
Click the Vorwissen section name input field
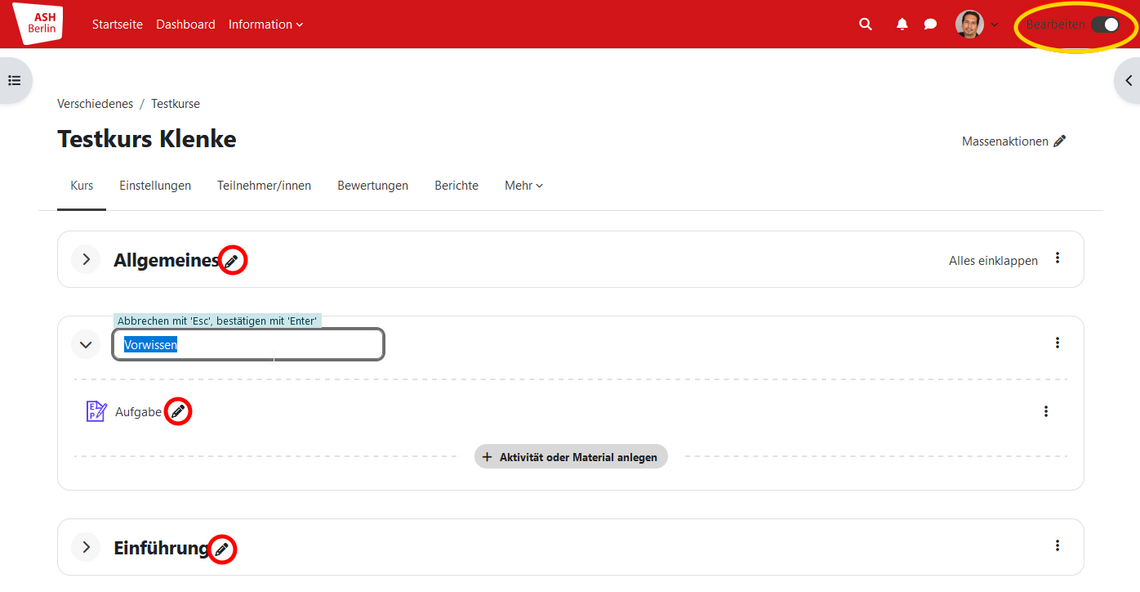248,344
